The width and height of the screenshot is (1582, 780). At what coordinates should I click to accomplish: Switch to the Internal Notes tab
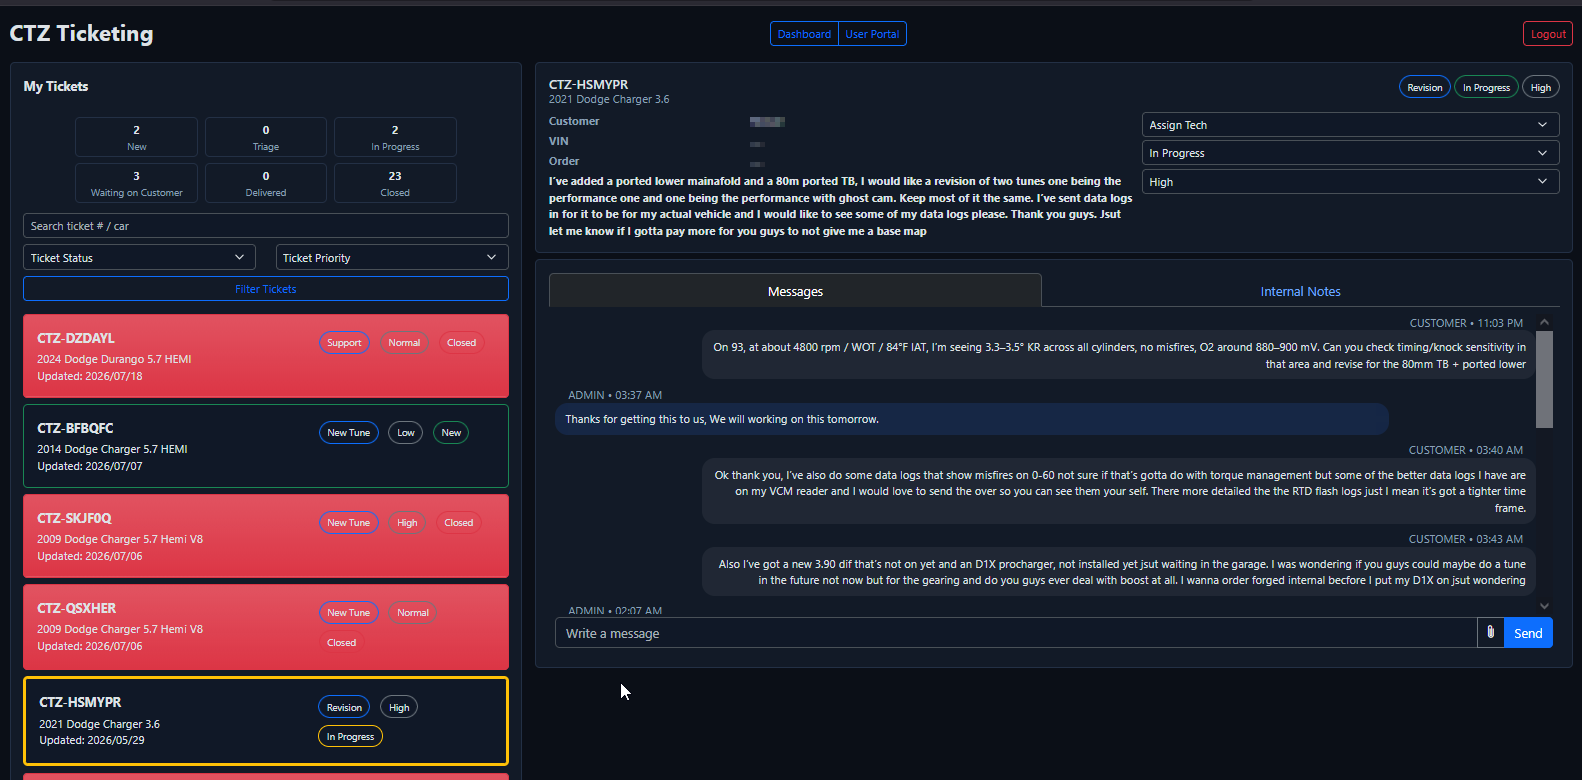[1300, 291]
